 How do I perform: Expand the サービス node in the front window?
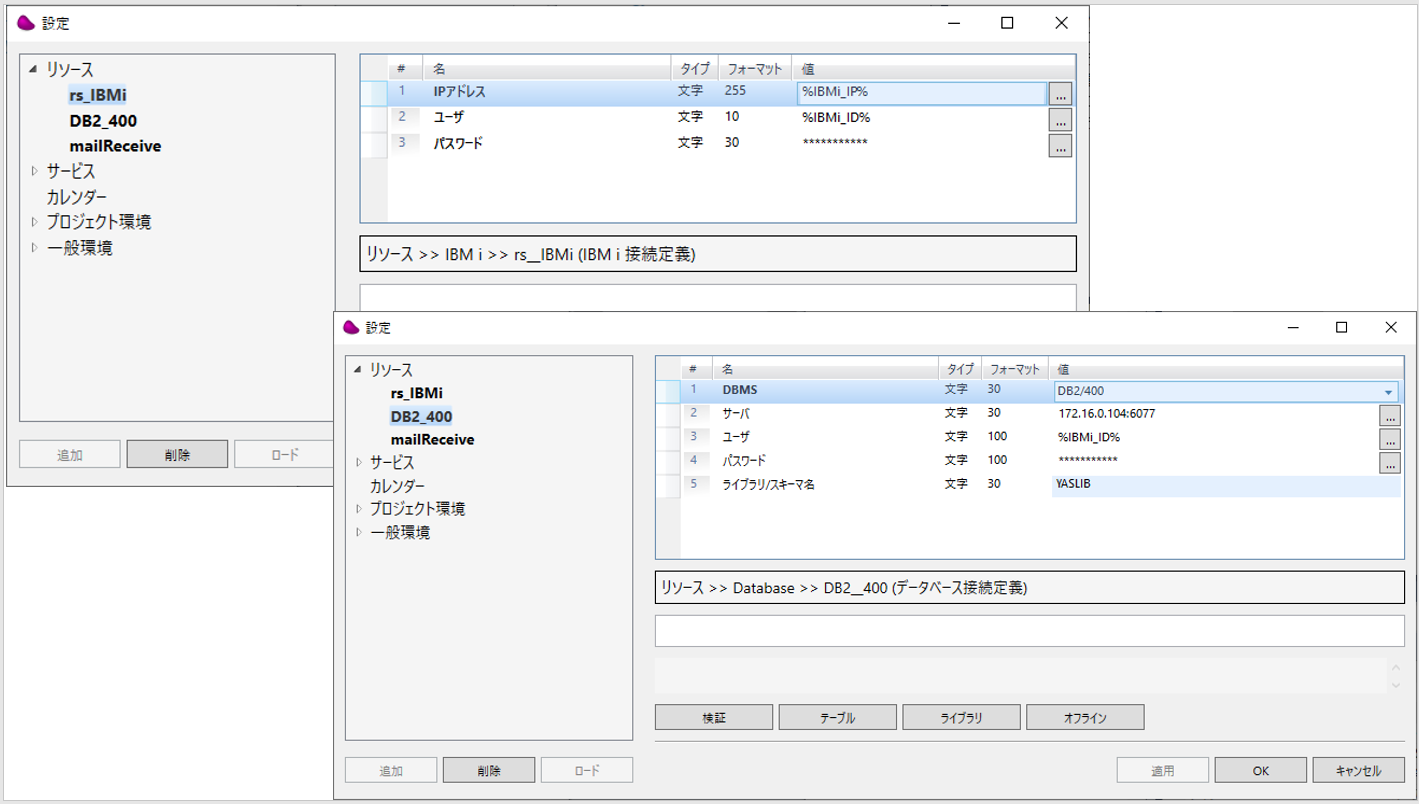[x=359, y=463]
